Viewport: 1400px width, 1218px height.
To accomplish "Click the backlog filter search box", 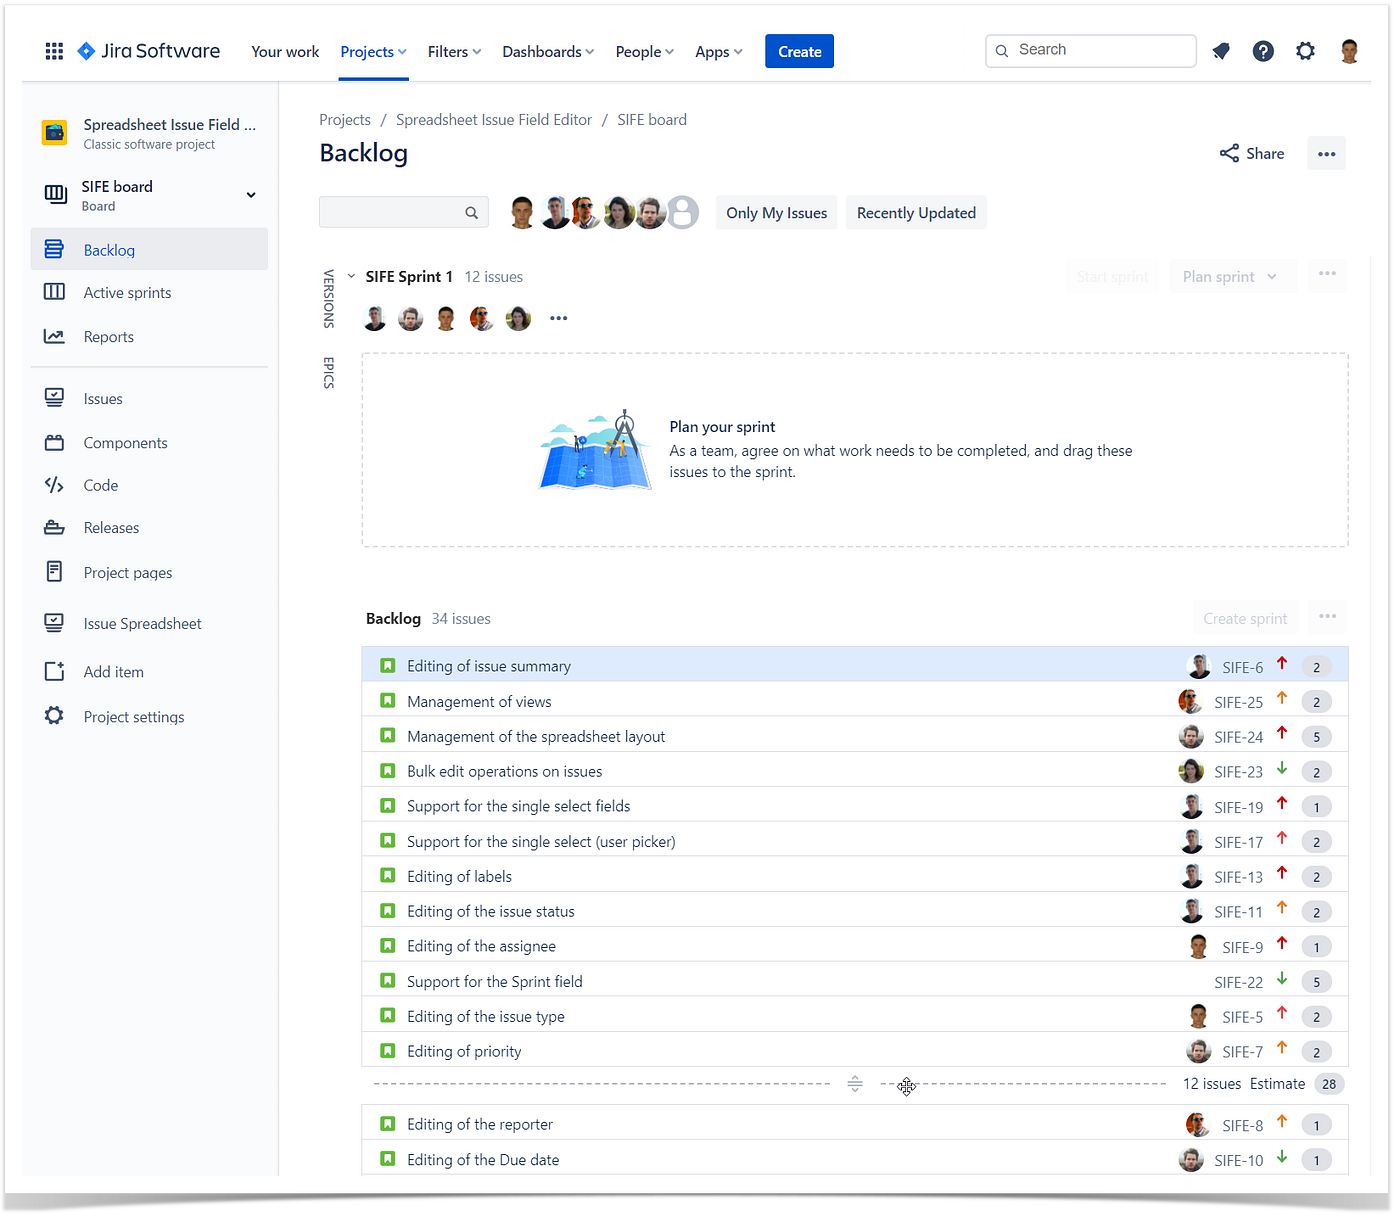I will tap(404, 212).
